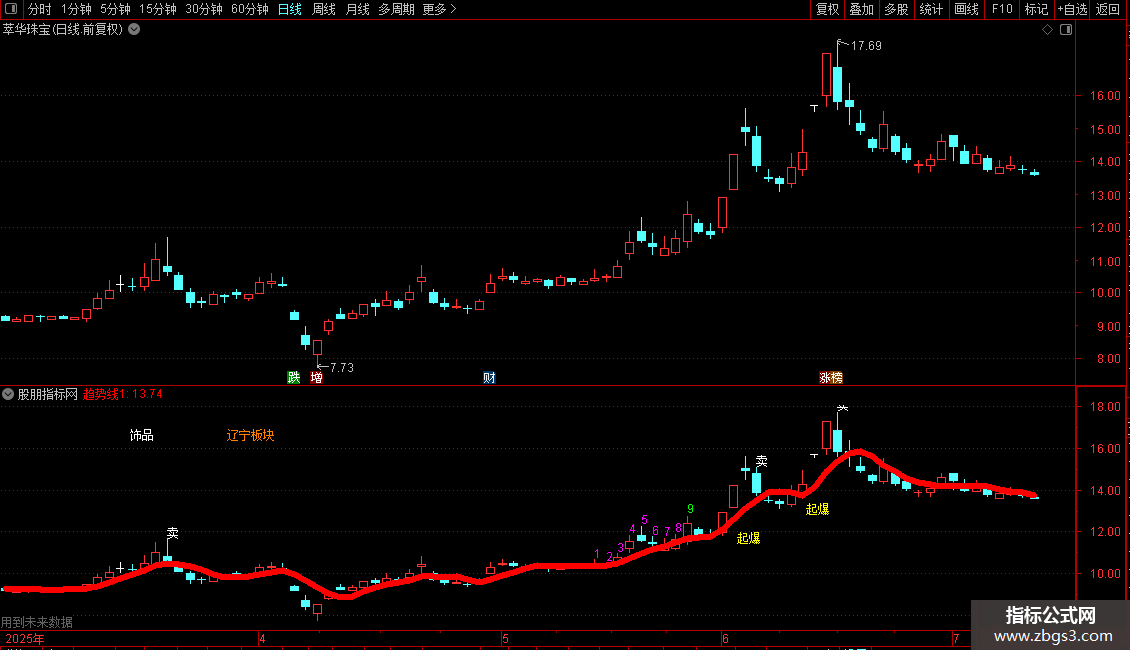Select the 5分钟 period tab
1130x650 pixels.
click(x=115, y=9)
